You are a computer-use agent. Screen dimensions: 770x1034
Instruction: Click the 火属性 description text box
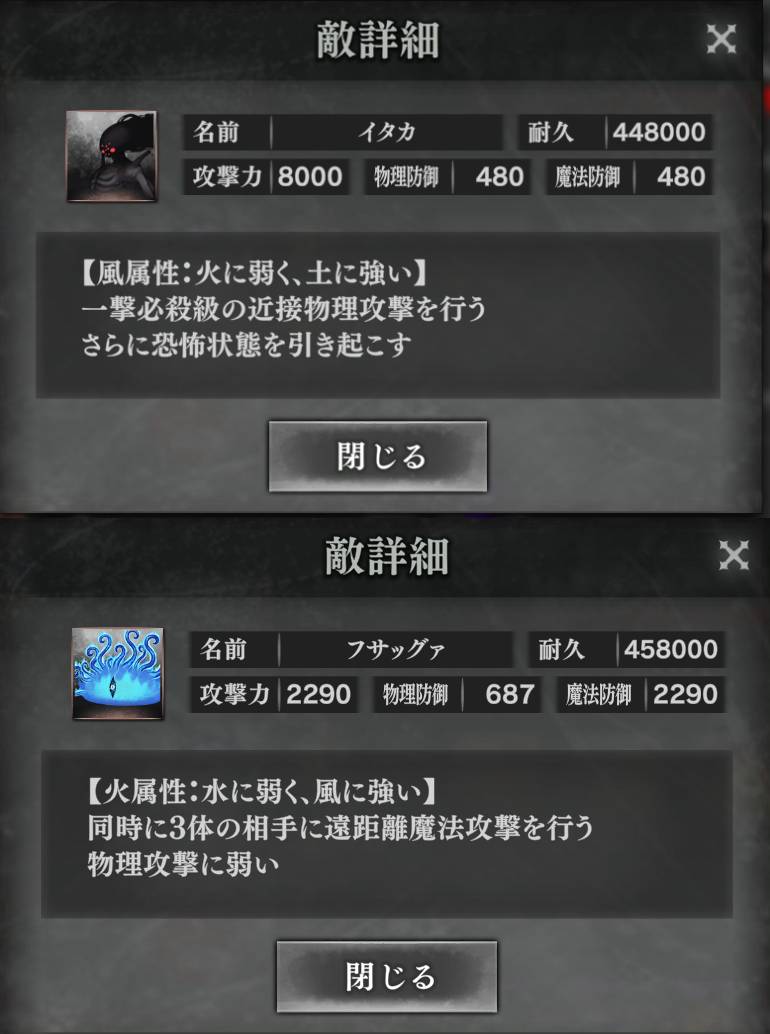click(x=387, y=834)
